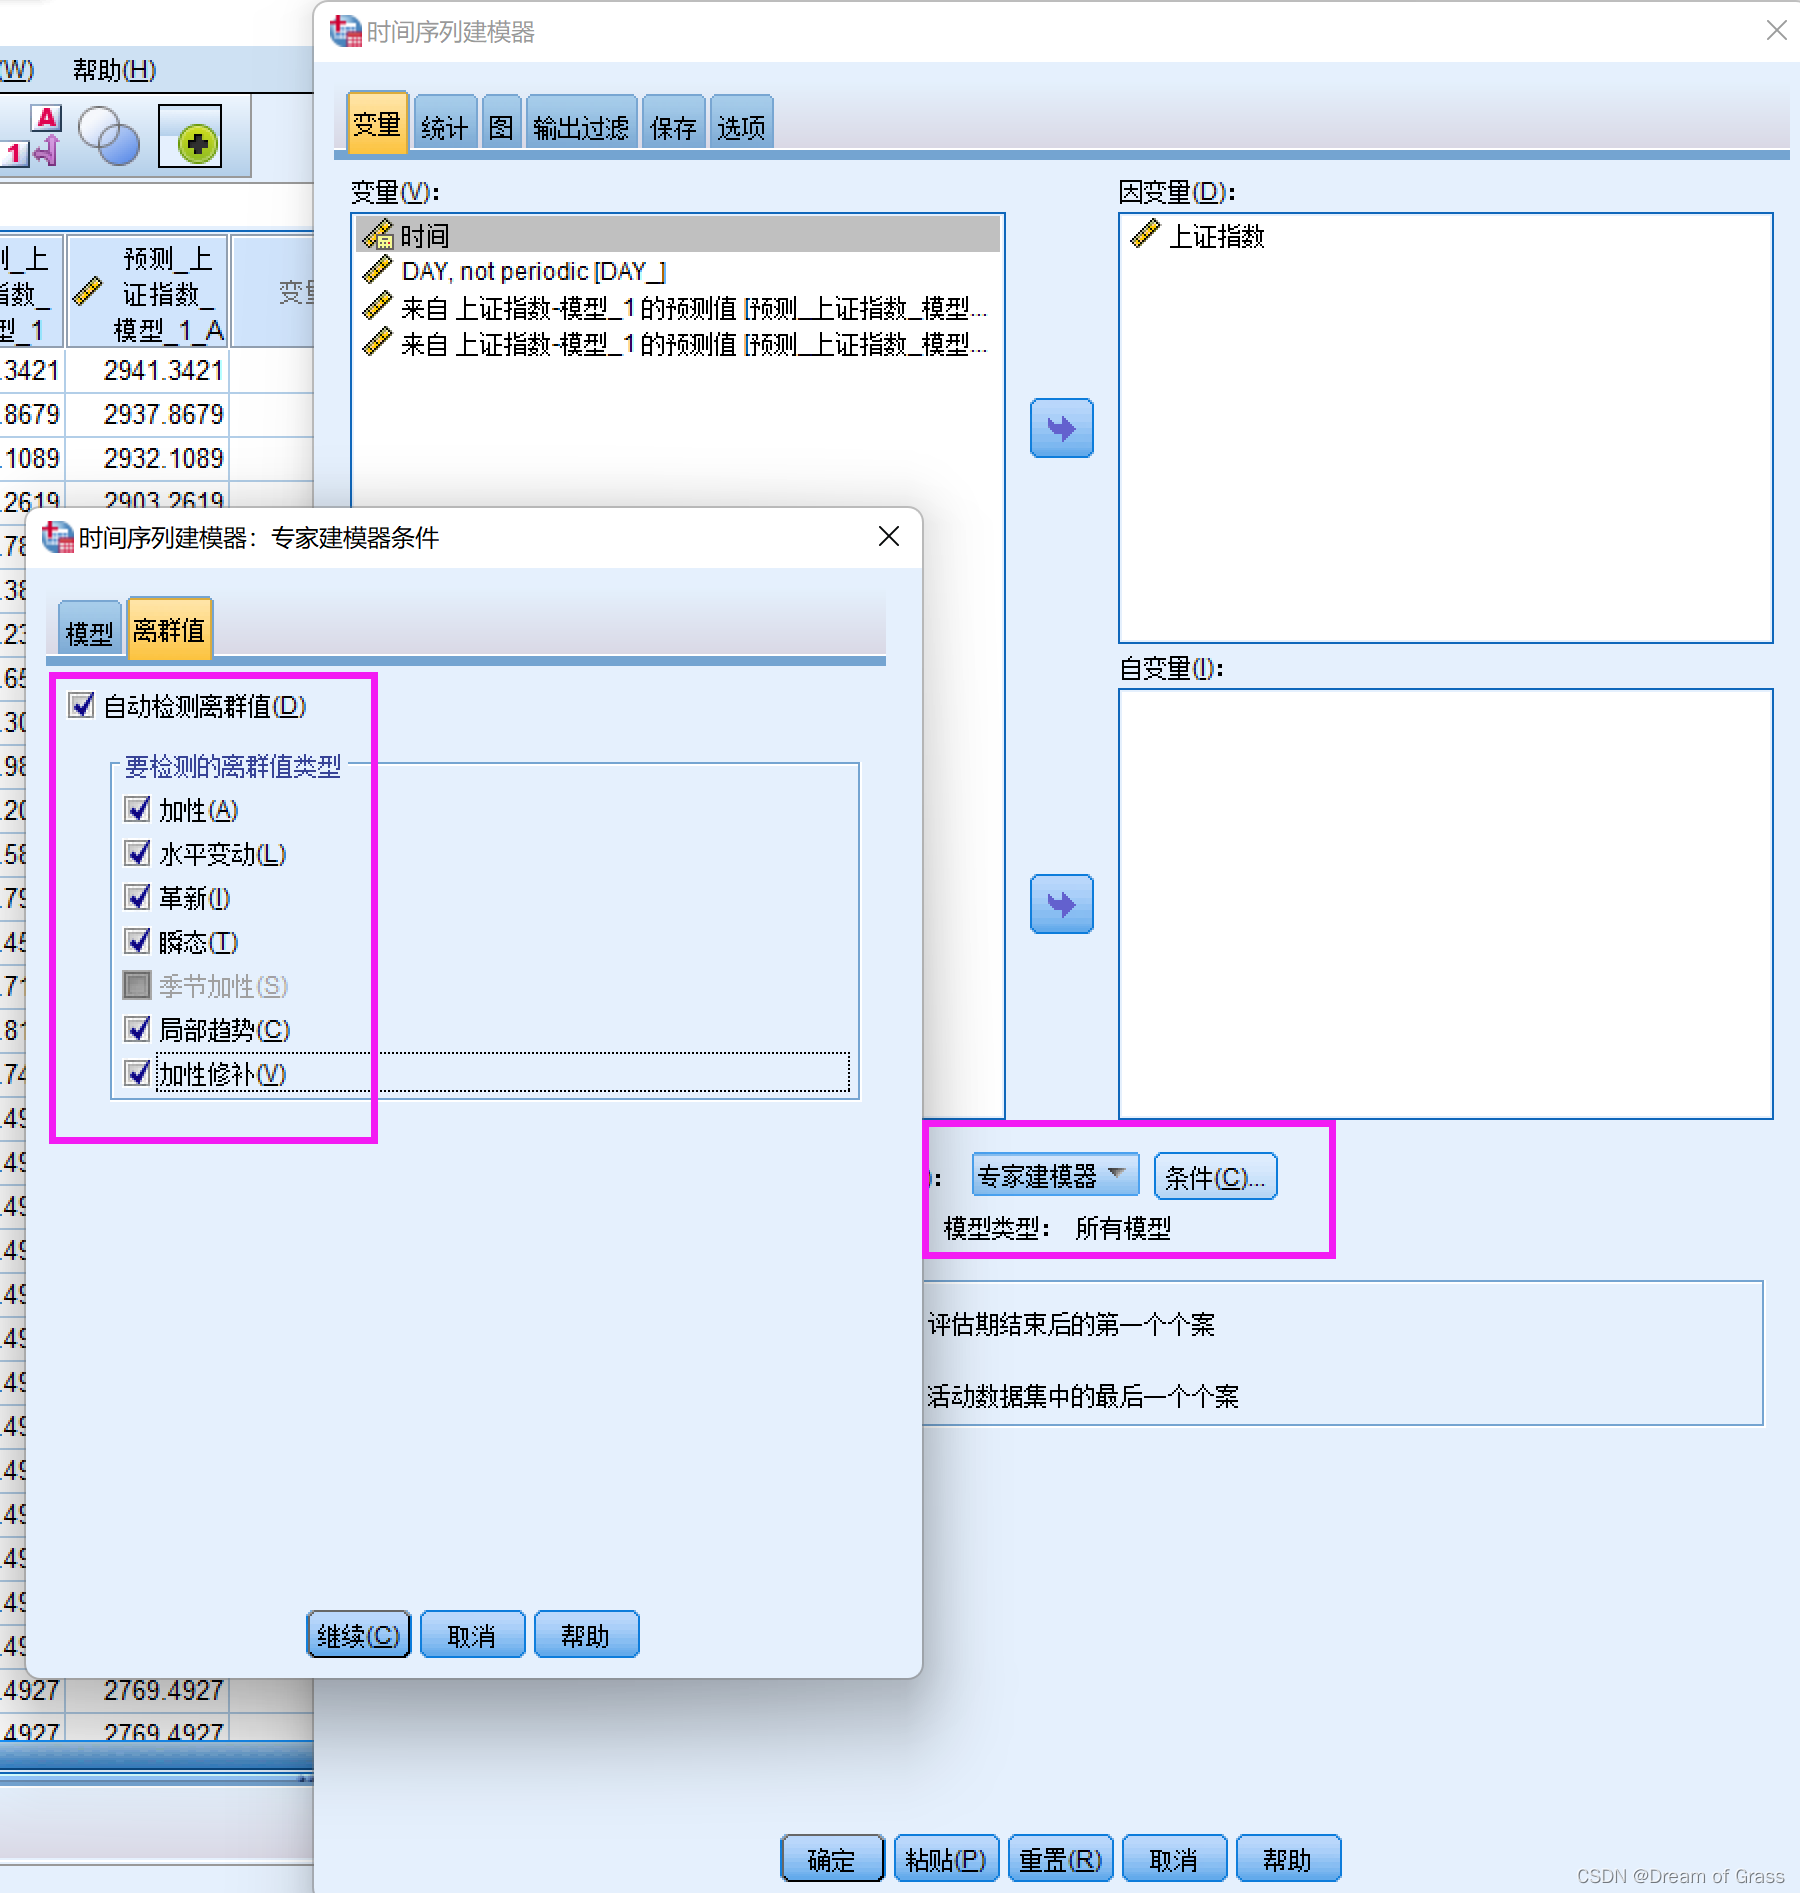Screen dimensions: 1800x1893
Task: Click the 继续(C) button
Action: pyautogui.click(x=358, y=1635)
